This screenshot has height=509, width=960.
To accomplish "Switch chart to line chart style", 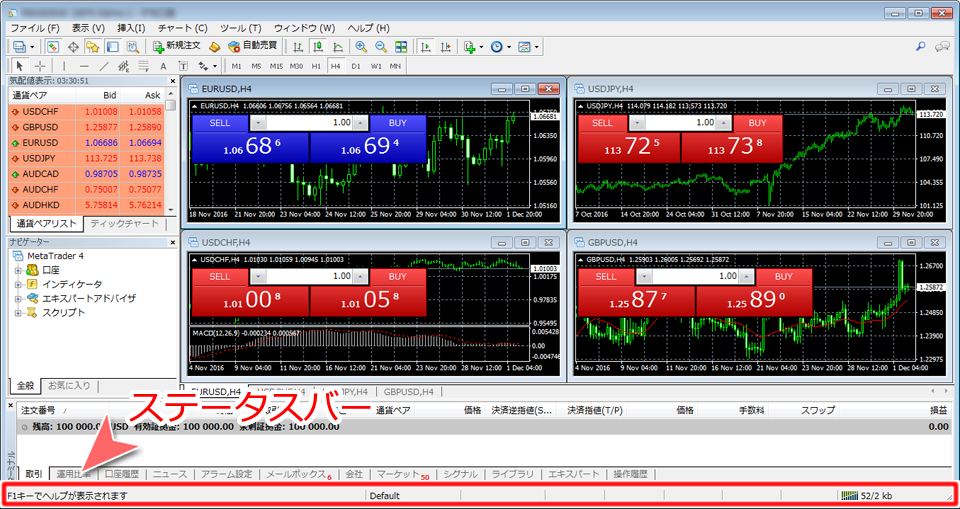I will click(337, 47).
